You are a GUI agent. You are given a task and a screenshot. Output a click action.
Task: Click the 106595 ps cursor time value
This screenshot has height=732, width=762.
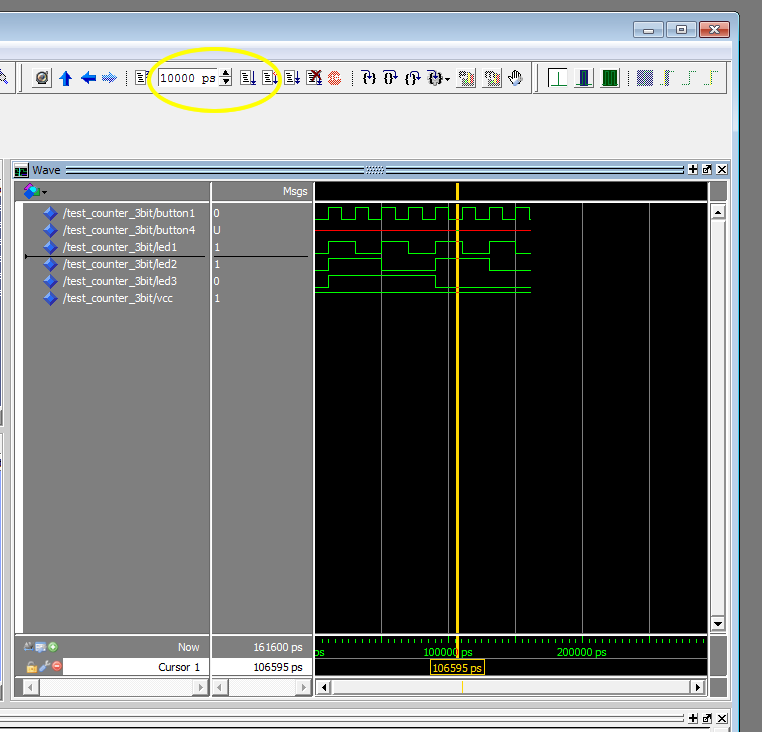click(278, 667)
